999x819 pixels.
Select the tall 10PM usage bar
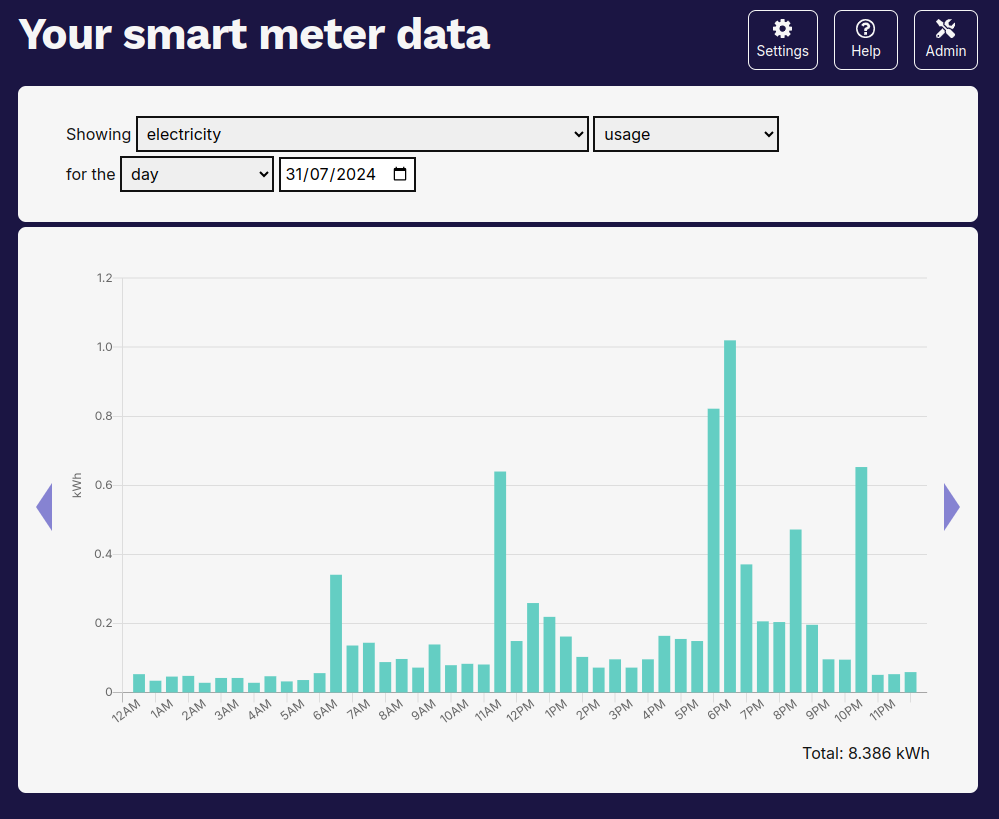861,579
